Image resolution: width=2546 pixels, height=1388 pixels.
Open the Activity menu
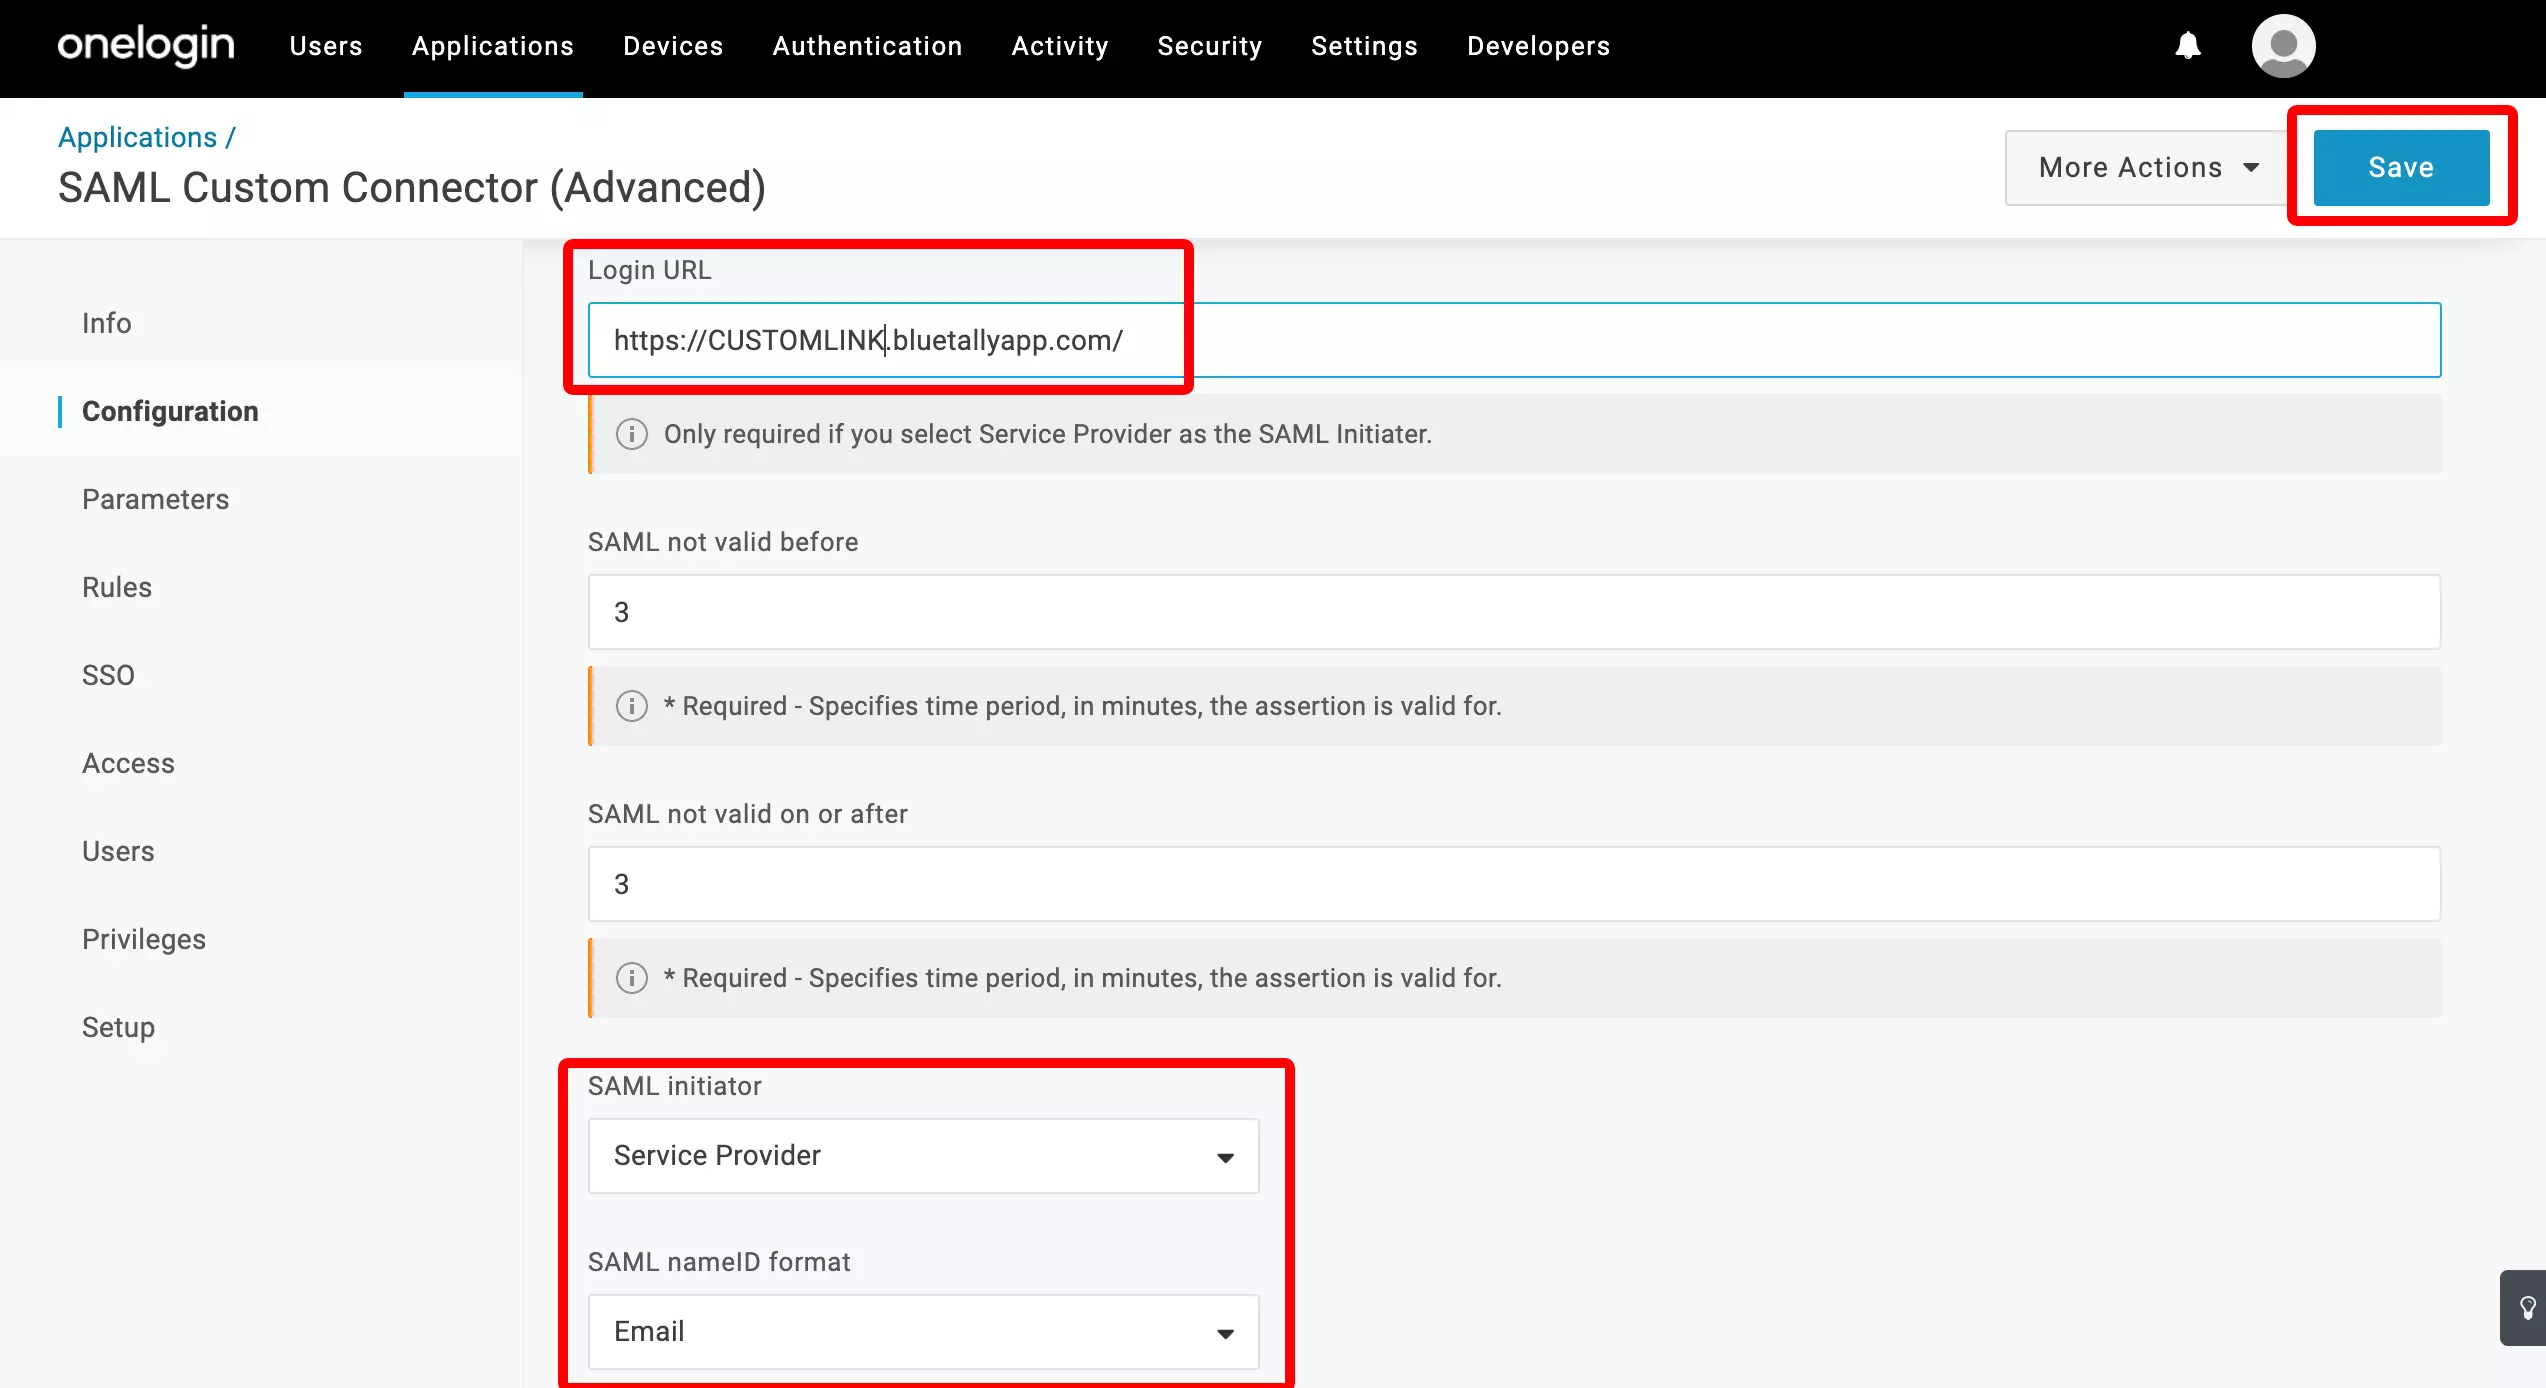(1060, 46)
